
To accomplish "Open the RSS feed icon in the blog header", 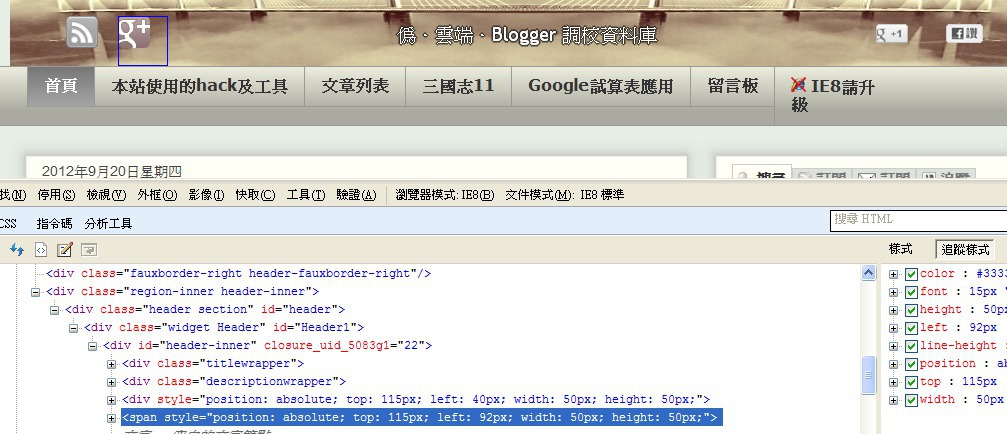I will click(82, 32).
